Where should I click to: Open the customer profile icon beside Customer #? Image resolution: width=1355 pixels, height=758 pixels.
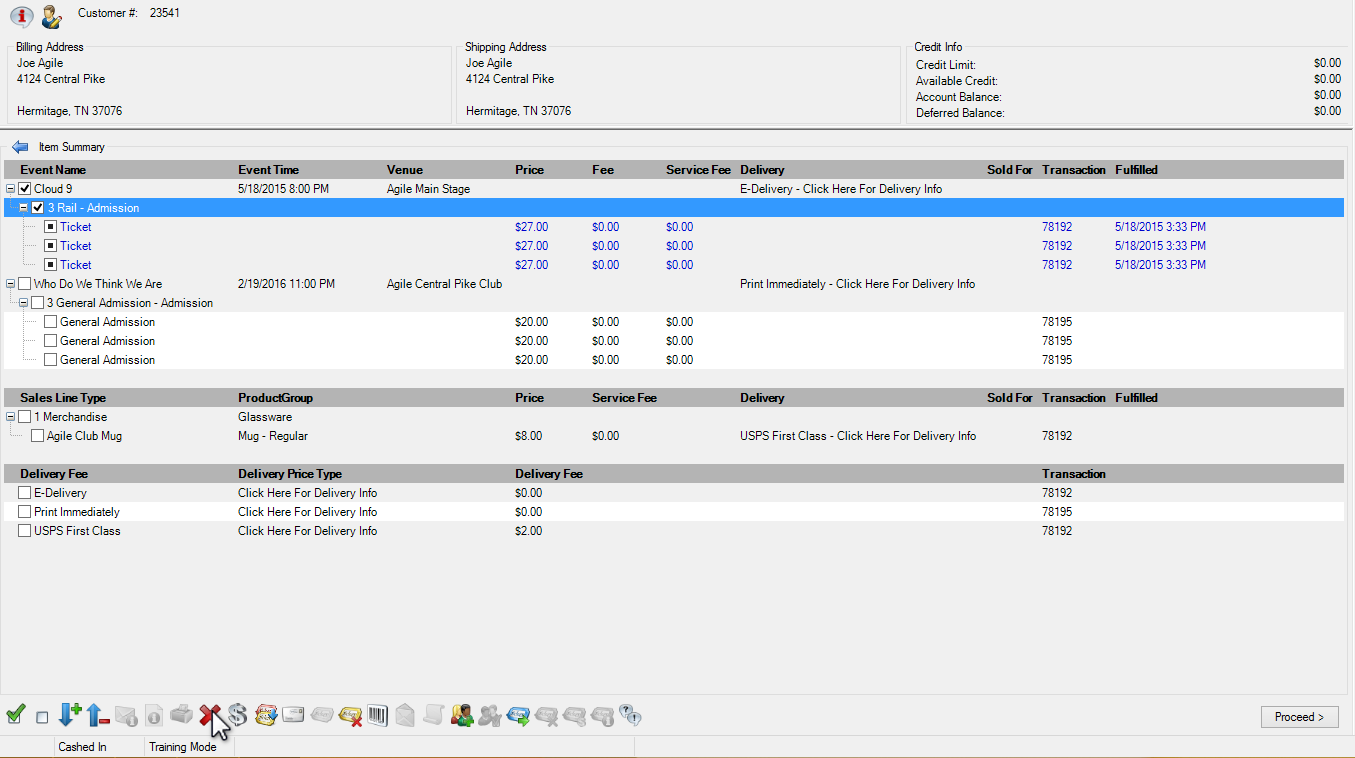pos(51,17)
